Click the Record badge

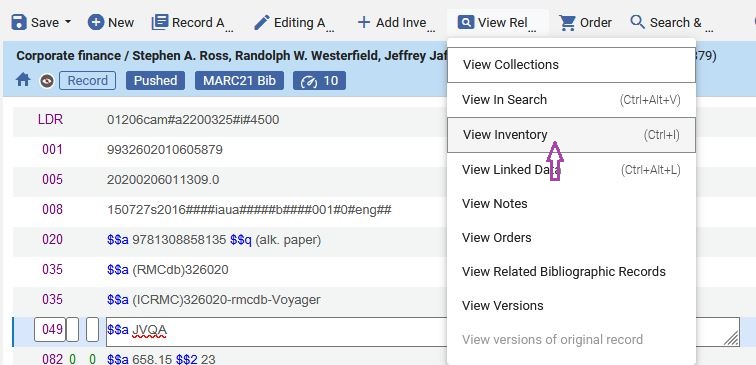coord(87,81)
